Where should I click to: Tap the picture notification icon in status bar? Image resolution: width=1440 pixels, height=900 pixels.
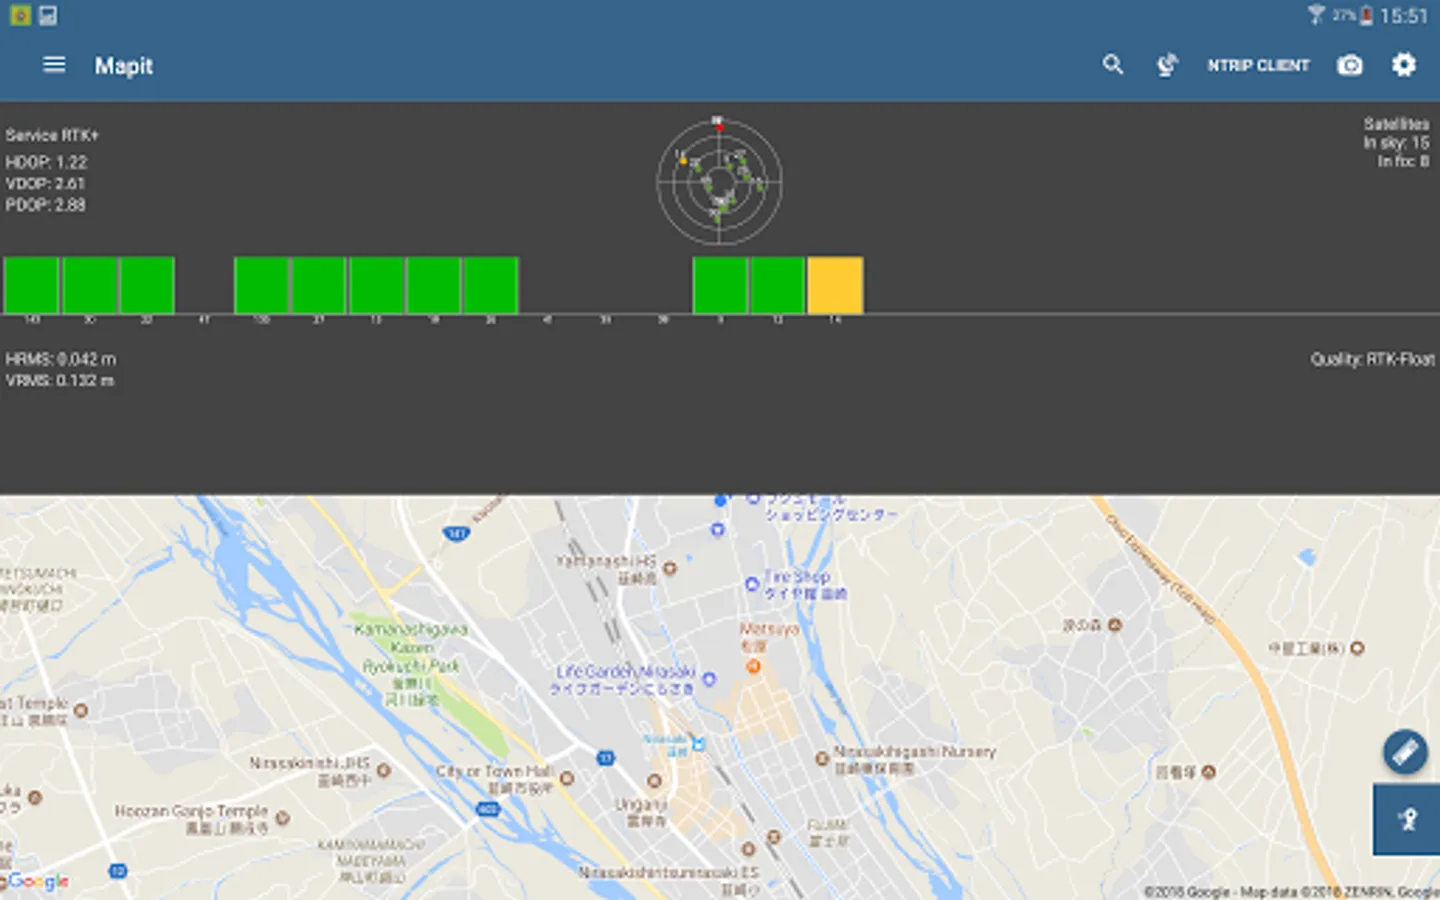48,15
